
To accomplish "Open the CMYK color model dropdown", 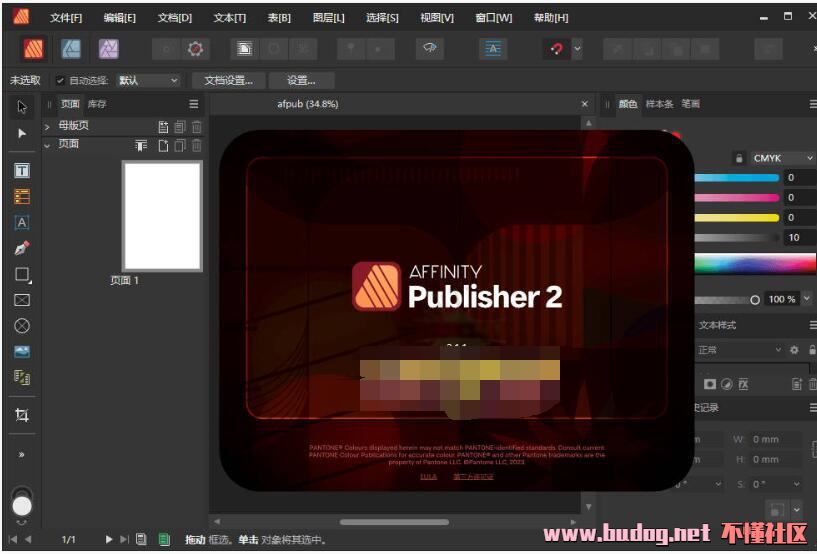I will pos(783,158).
